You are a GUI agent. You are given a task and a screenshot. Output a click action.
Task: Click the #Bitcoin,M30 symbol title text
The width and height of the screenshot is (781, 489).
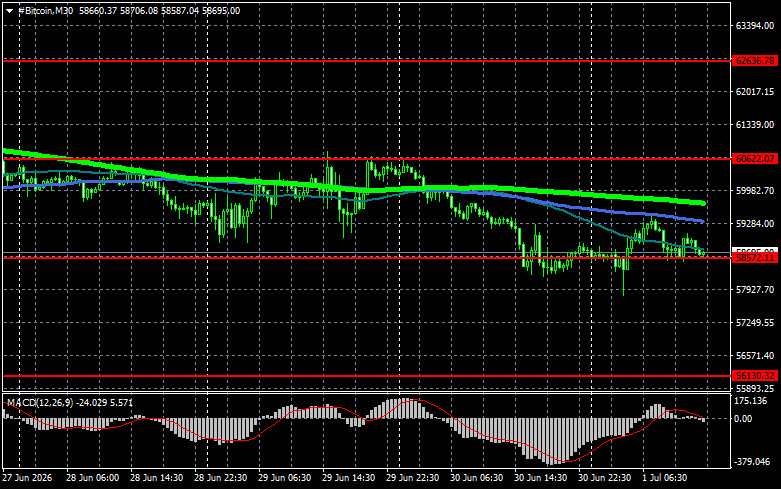(45, 10)
